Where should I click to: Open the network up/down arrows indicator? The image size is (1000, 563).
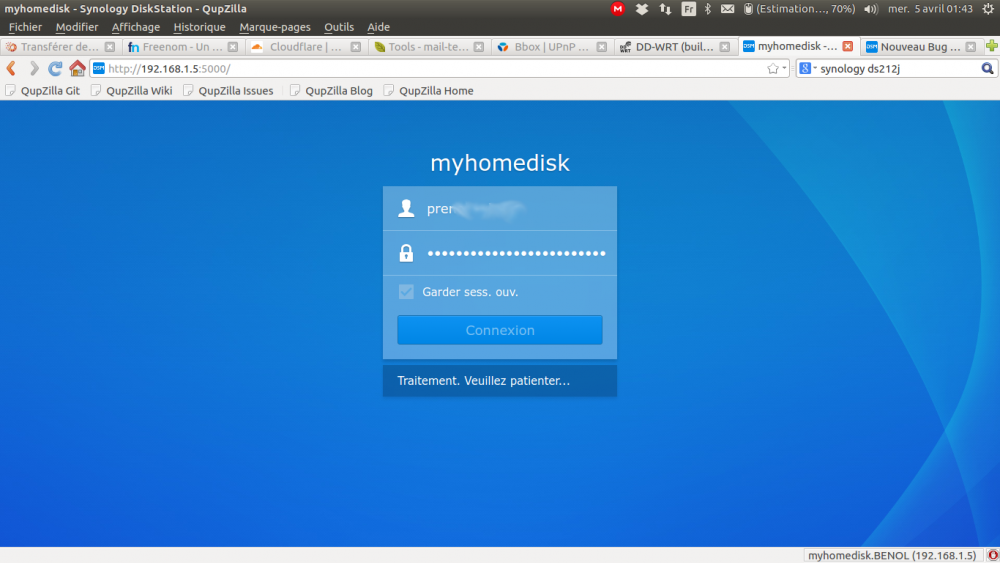point(665,9)
